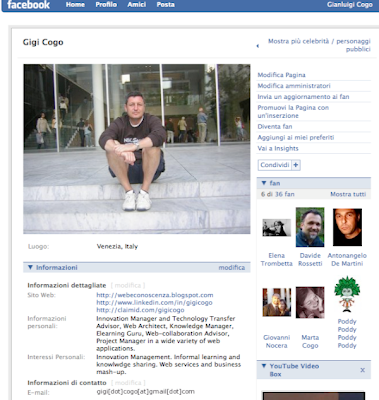Open Vai a Insights link
The width and height of the screenshot is (379, 400).
[278, 148]
